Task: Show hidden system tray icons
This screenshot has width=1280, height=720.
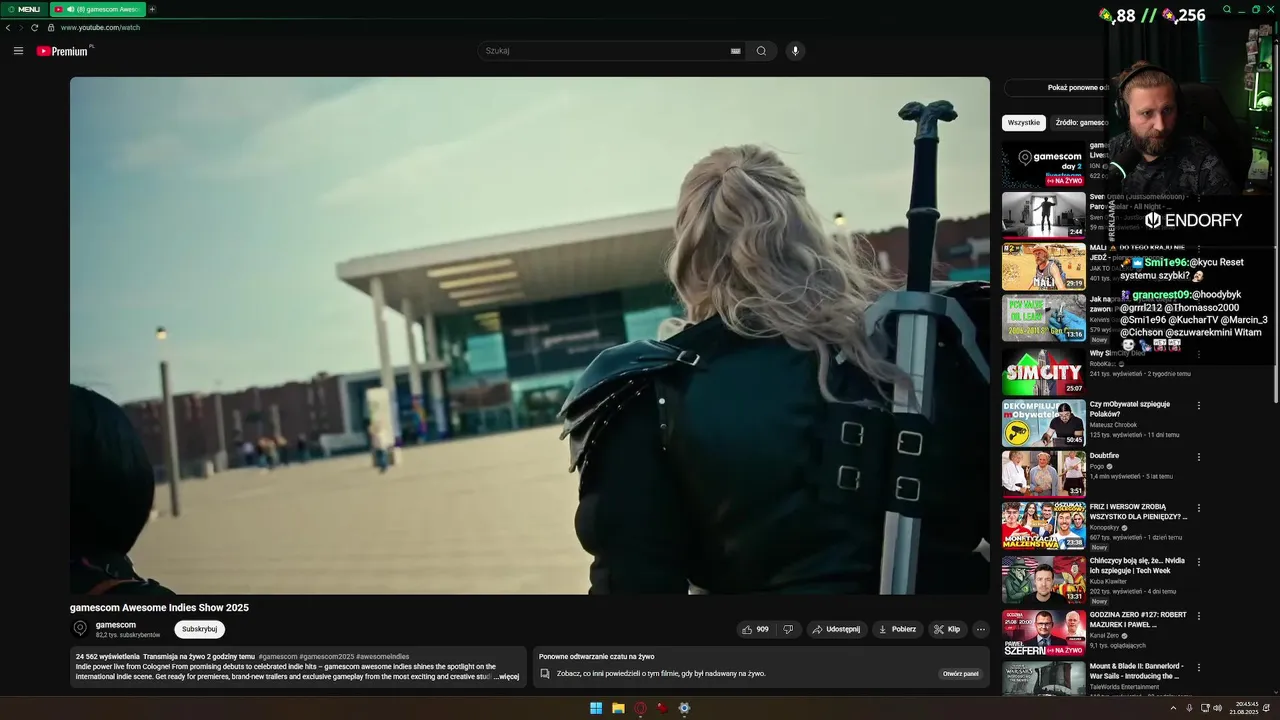Action: 1173,708
